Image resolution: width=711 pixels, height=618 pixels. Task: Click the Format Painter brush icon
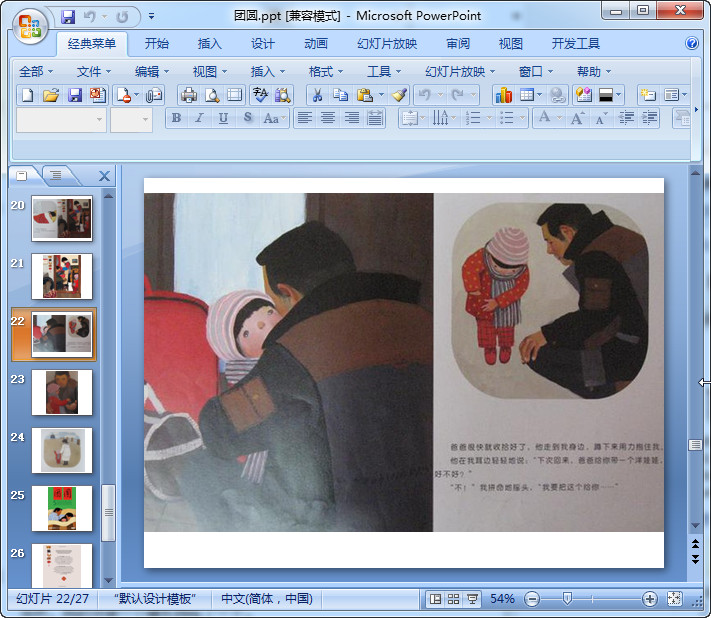[x=399, y=95]
